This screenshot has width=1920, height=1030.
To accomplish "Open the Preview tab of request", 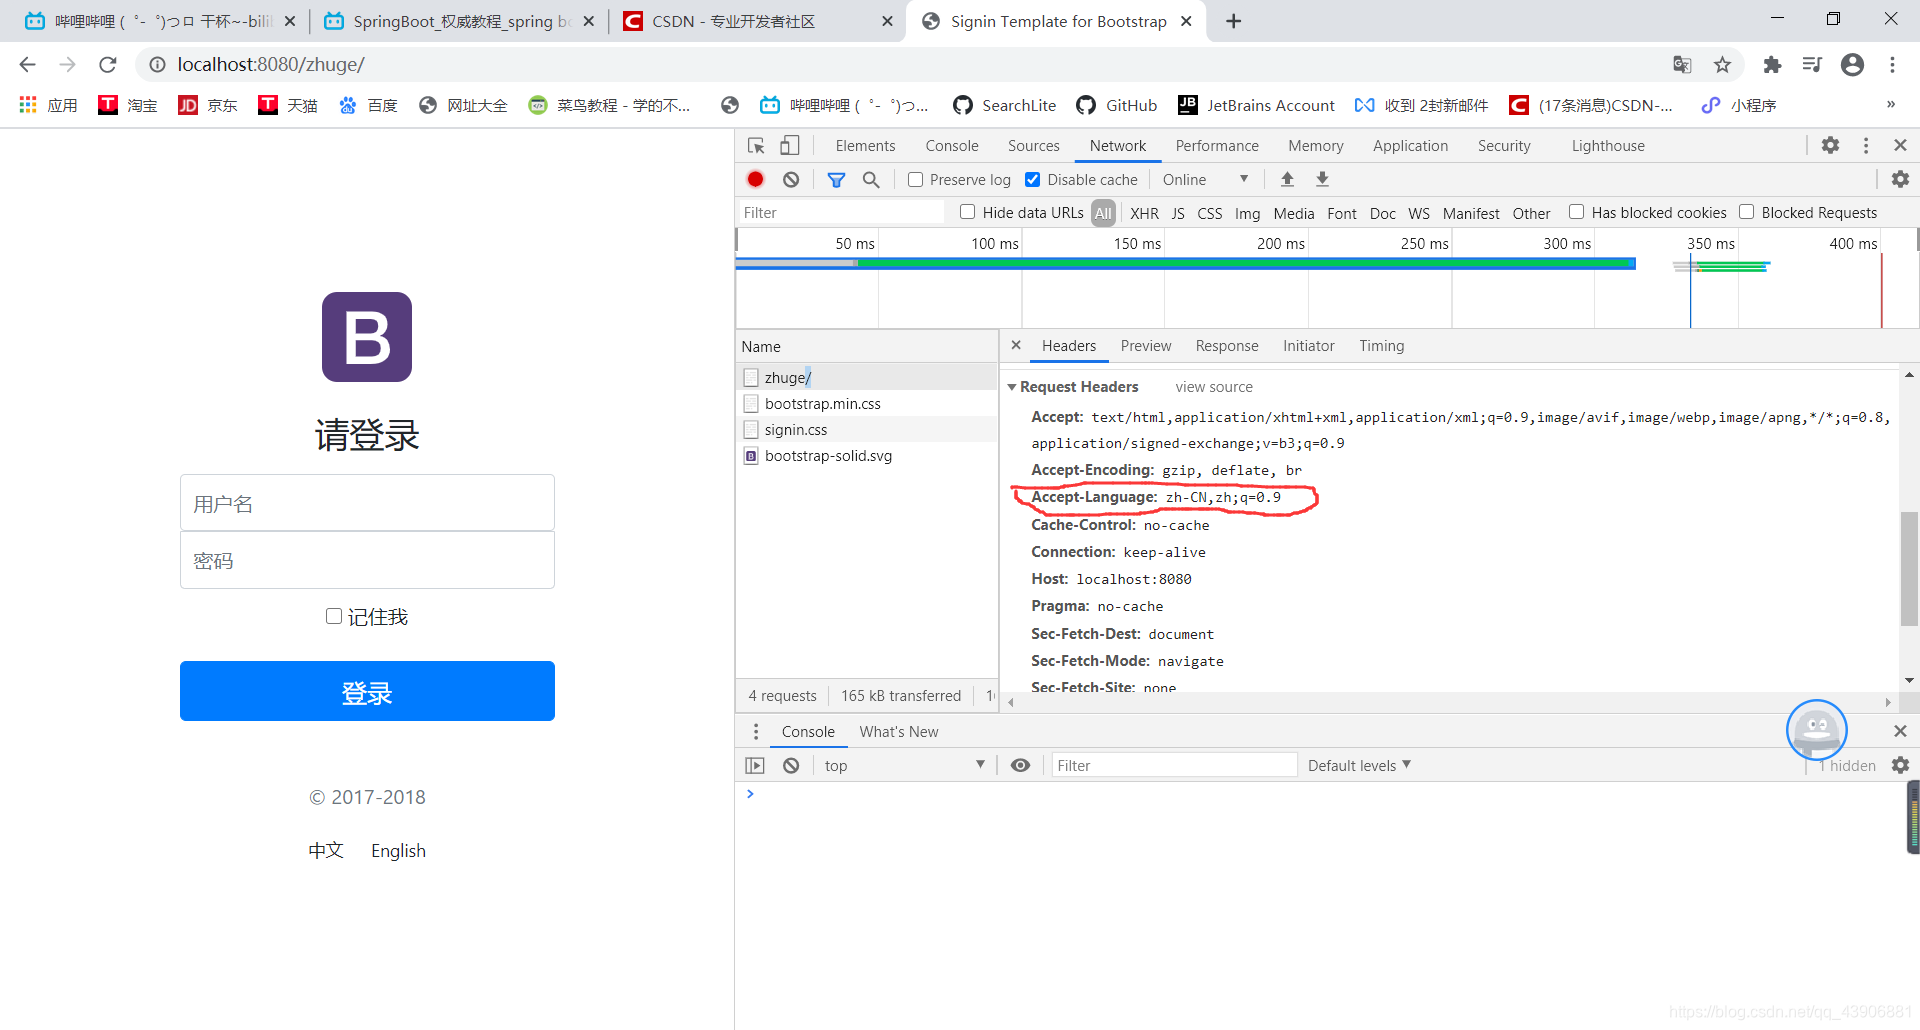I will pyautogui.click(x=1146, y=346).
